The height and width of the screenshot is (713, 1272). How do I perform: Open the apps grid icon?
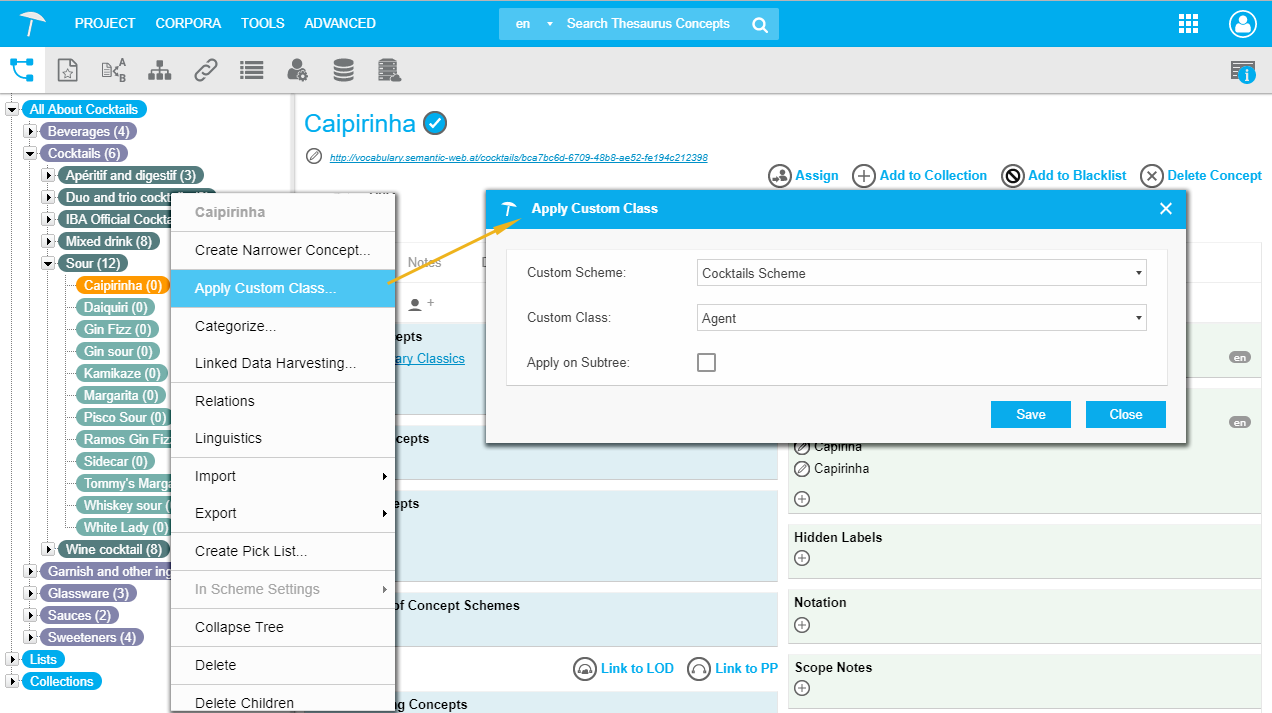[1189, 24]
